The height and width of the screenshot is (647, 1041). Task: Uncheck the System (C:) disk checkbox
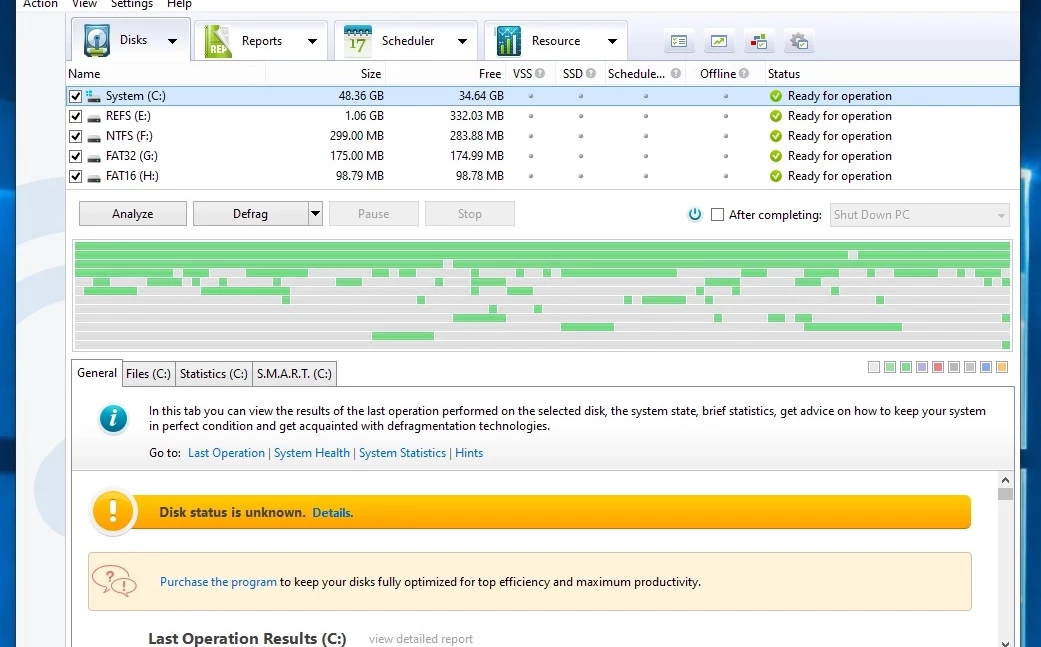[x=75, y=96]
